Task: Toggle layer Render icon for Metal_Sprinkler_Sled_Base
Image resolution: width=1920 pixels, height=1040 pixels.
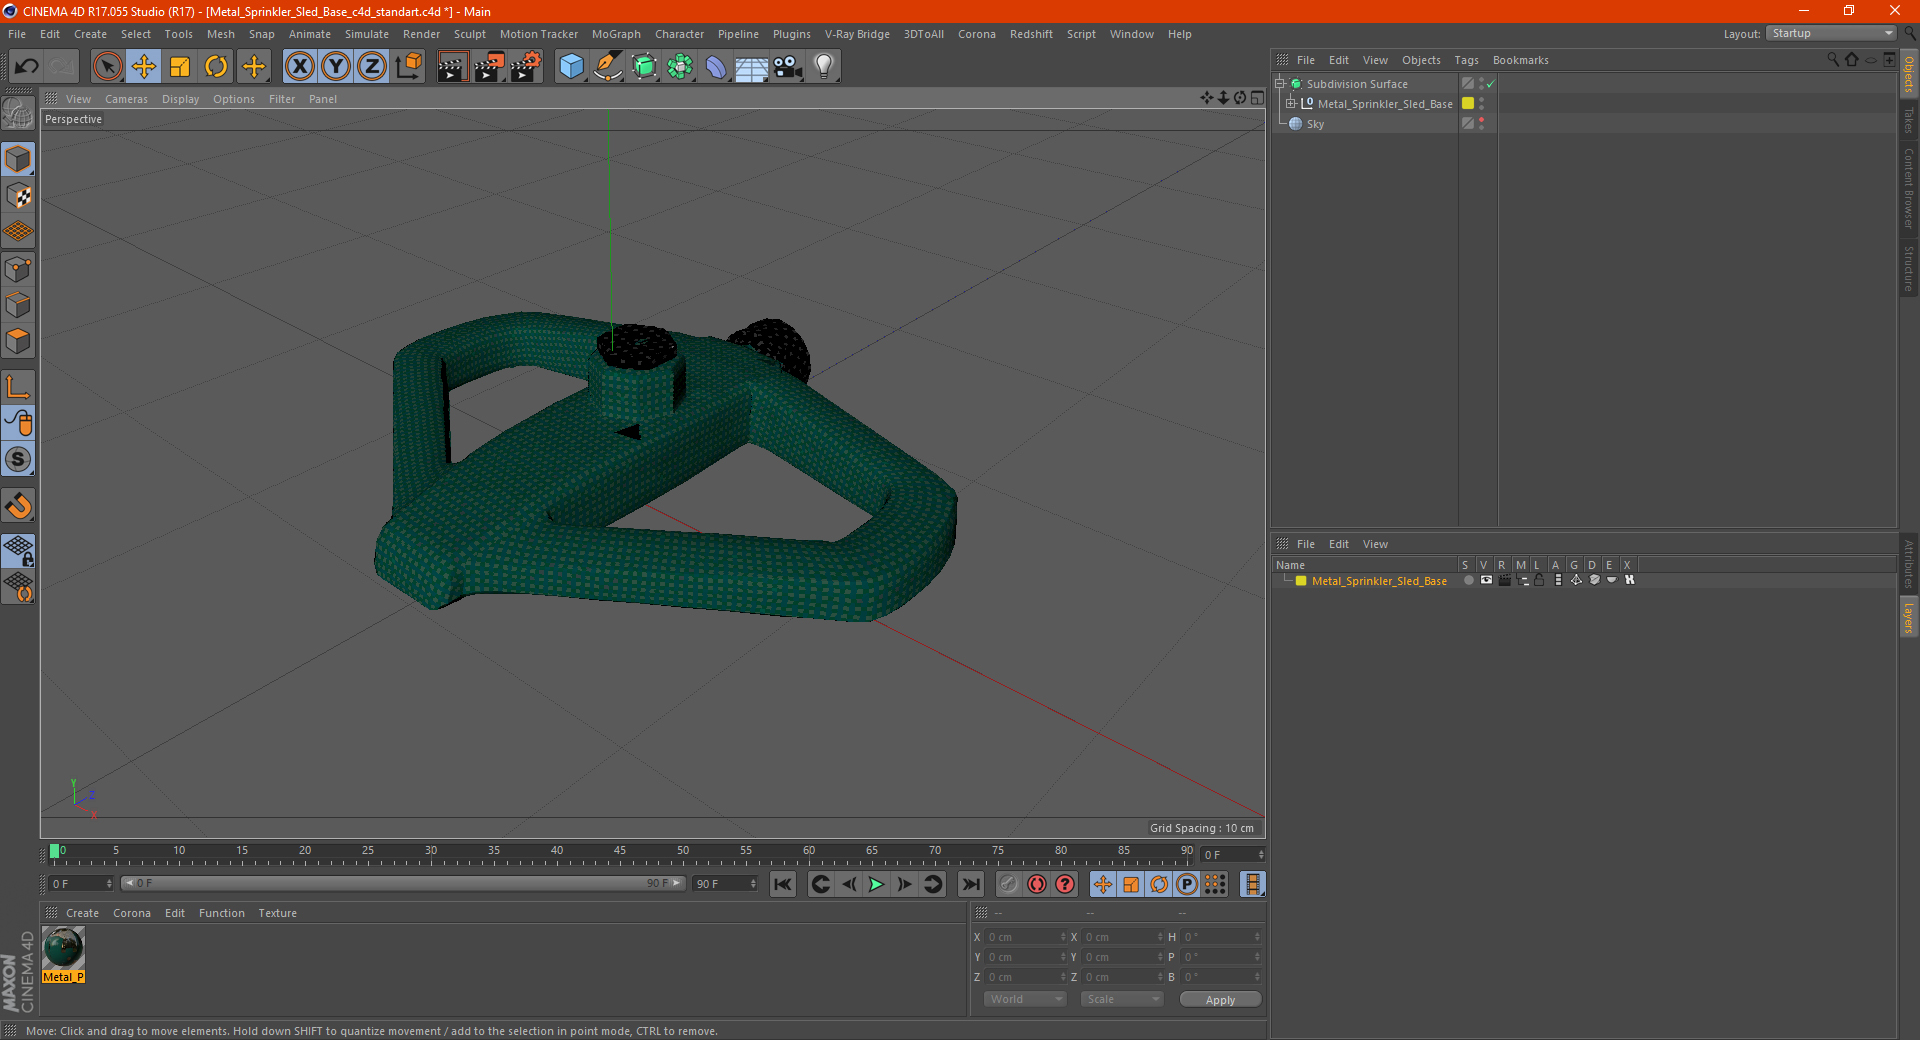Action: 1504,581
